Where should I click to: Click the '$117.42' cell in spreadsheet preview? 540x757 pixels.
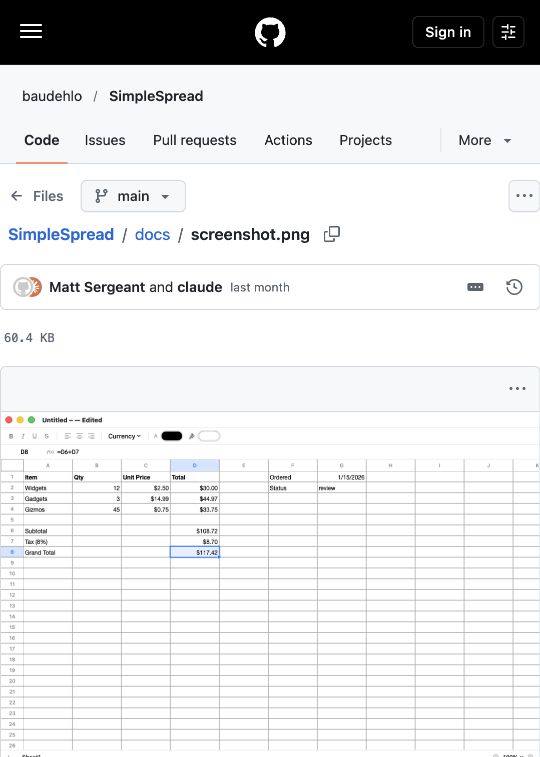point(195,552)
